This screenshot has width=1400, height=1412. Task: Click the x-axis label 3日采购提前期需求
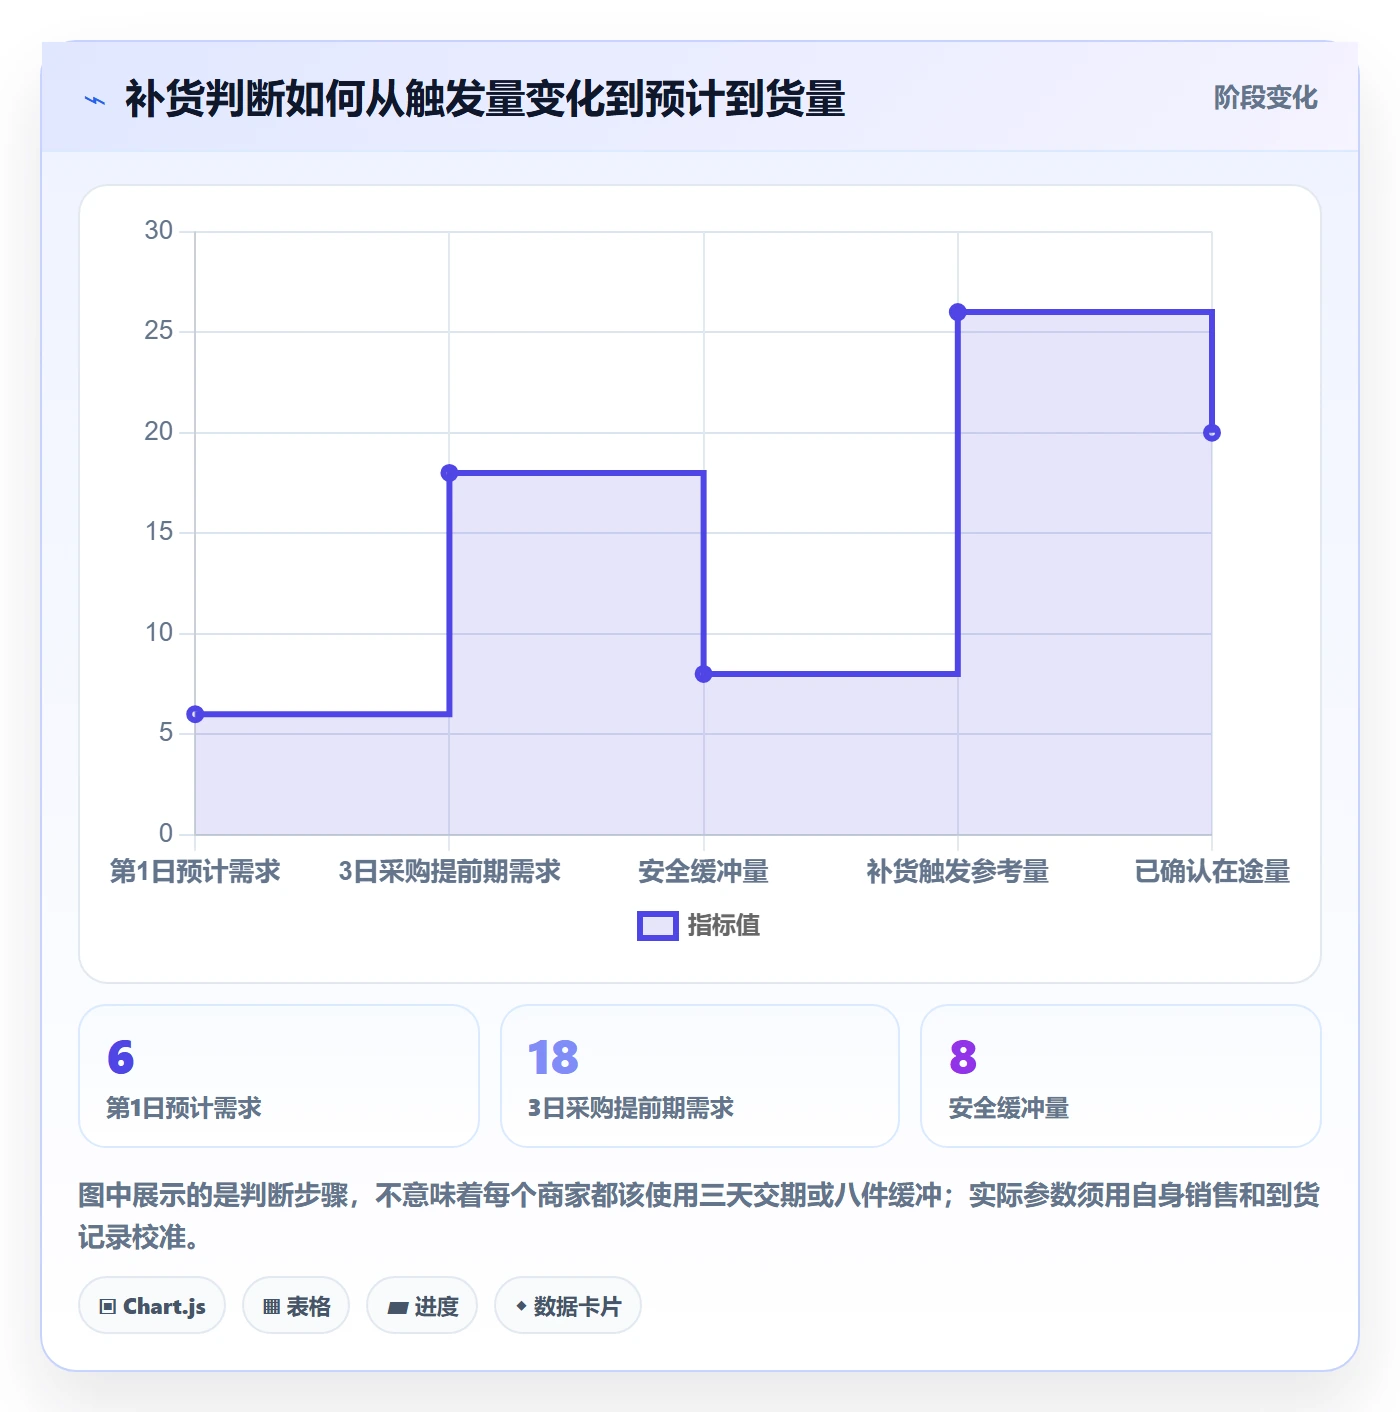click(x=449, y=872)
